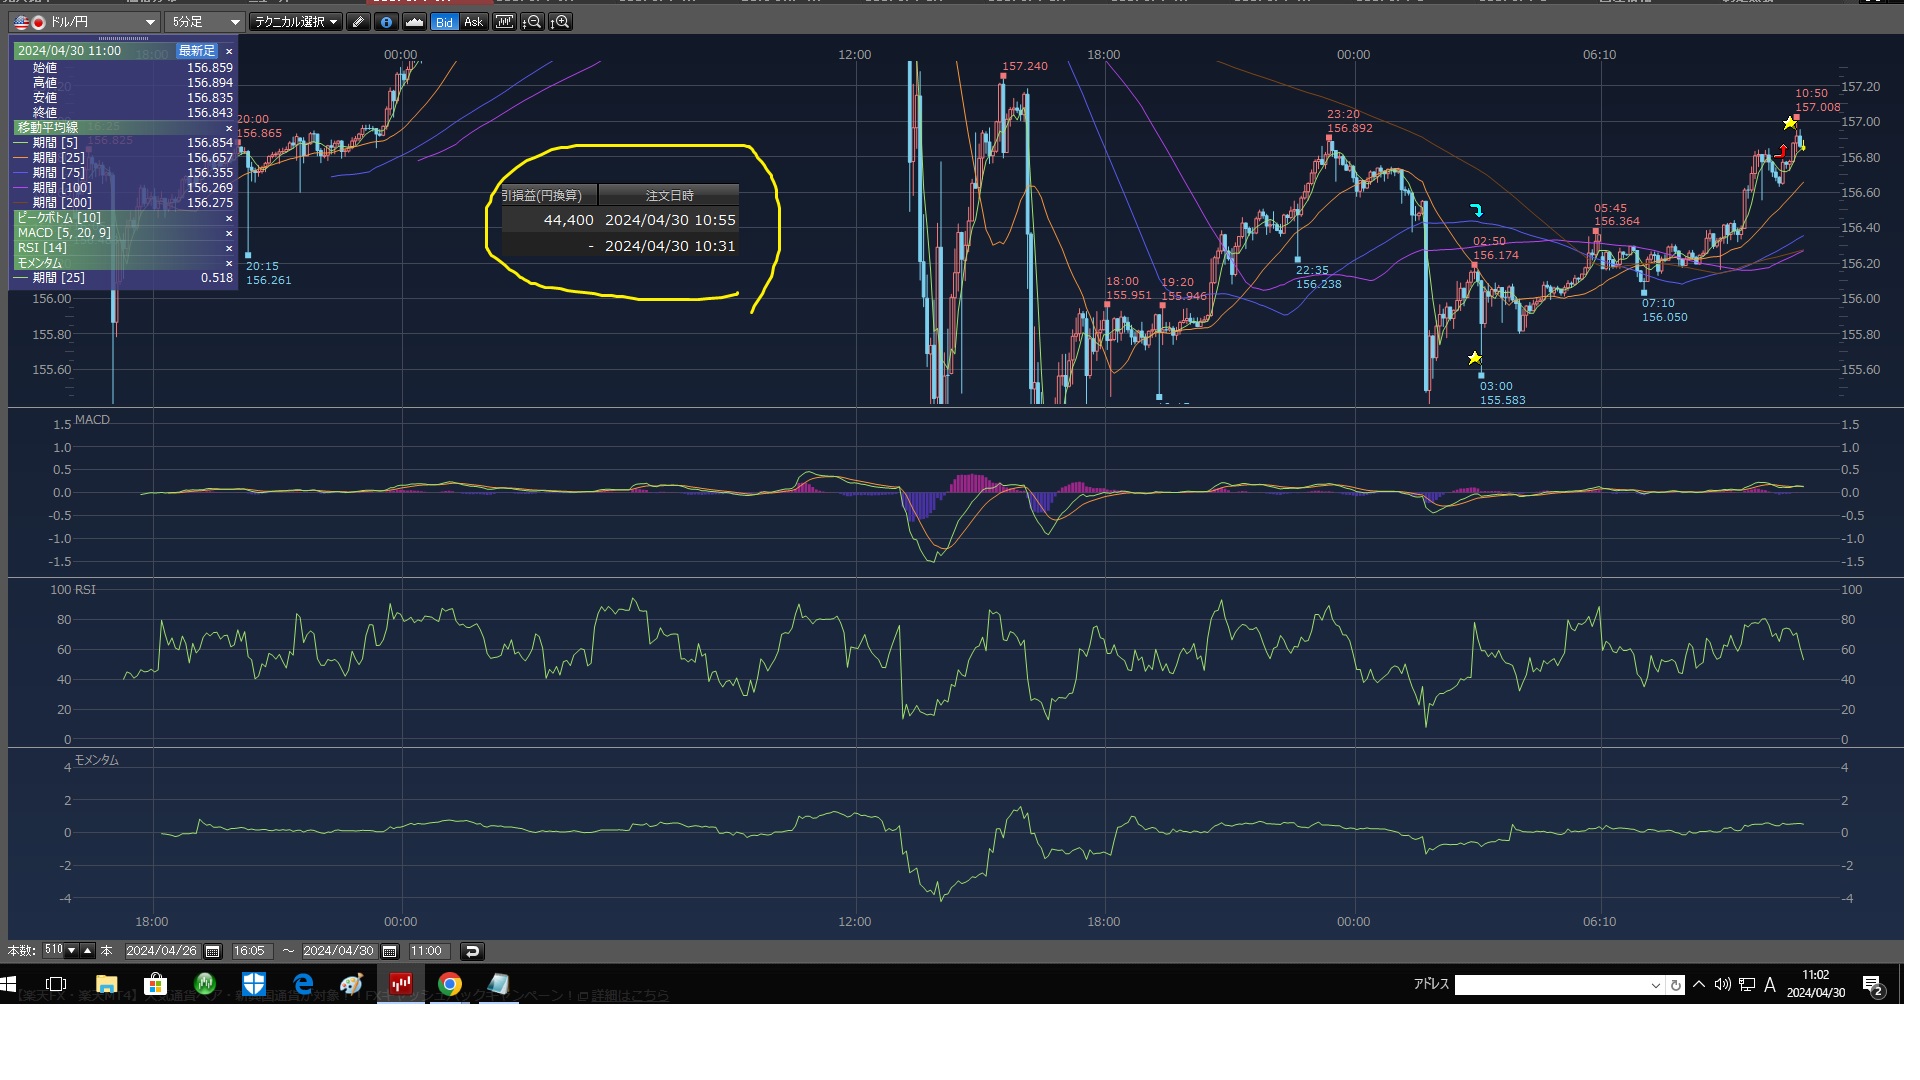Switch price display to Ask
Image resolution: width=1920 pixels, height=1080 pixels.
pyautogui.click(x=473, y=22)
